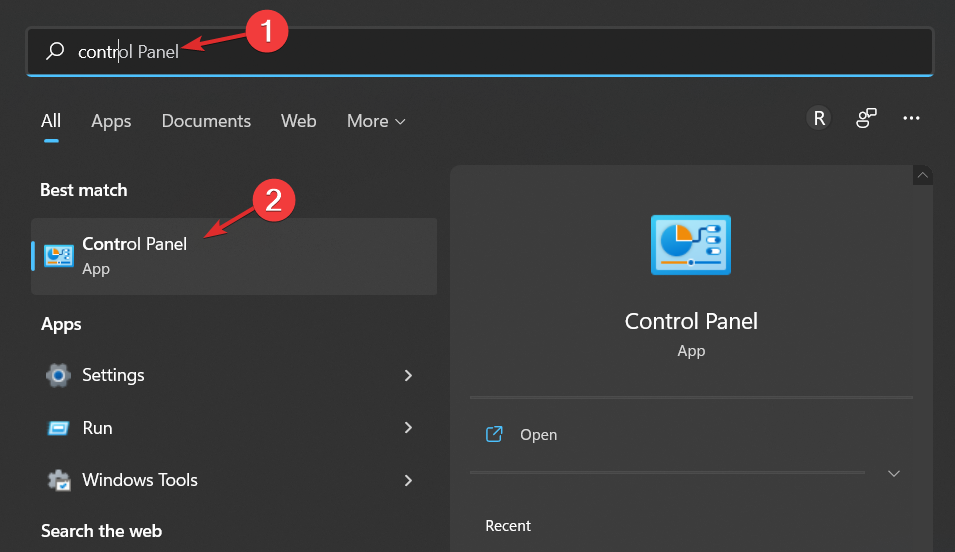The width and height of the screenshot is (955, 552).
Task: Click the large Control Panel preview icon
Action: (x=691, y=245)
